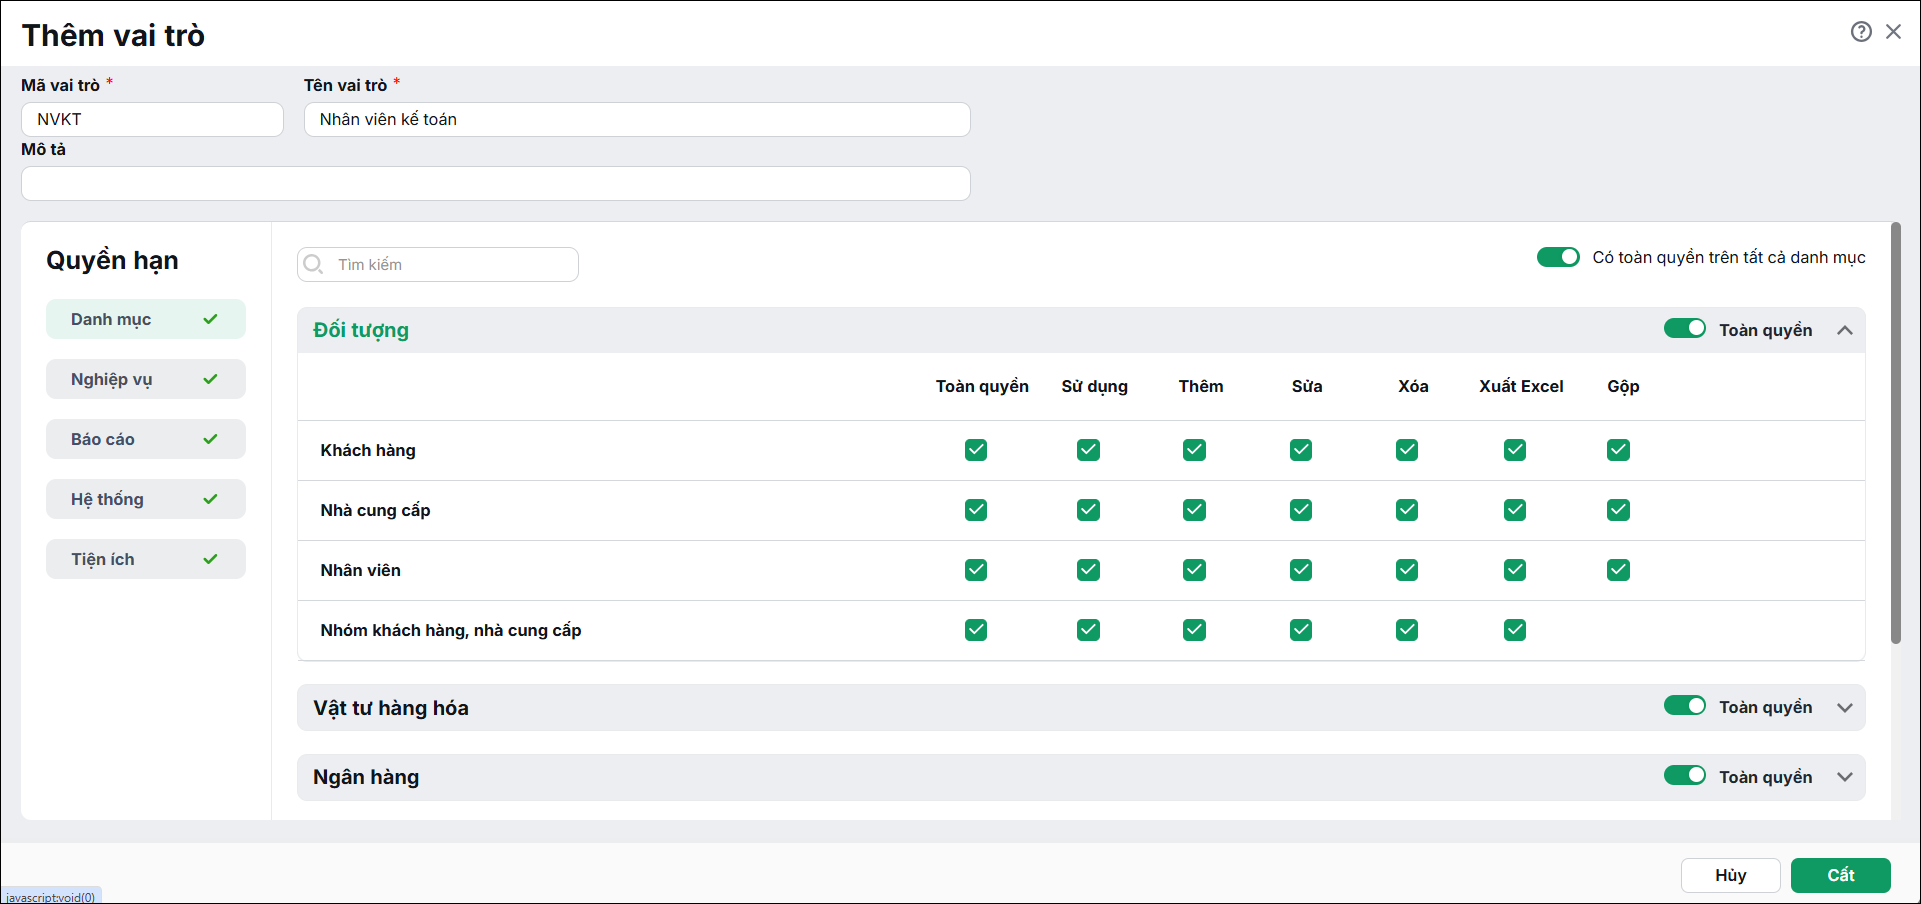Edit the Tên vai trò field
The height and width of the screenshot is (904, 1921).
point(637,119)
